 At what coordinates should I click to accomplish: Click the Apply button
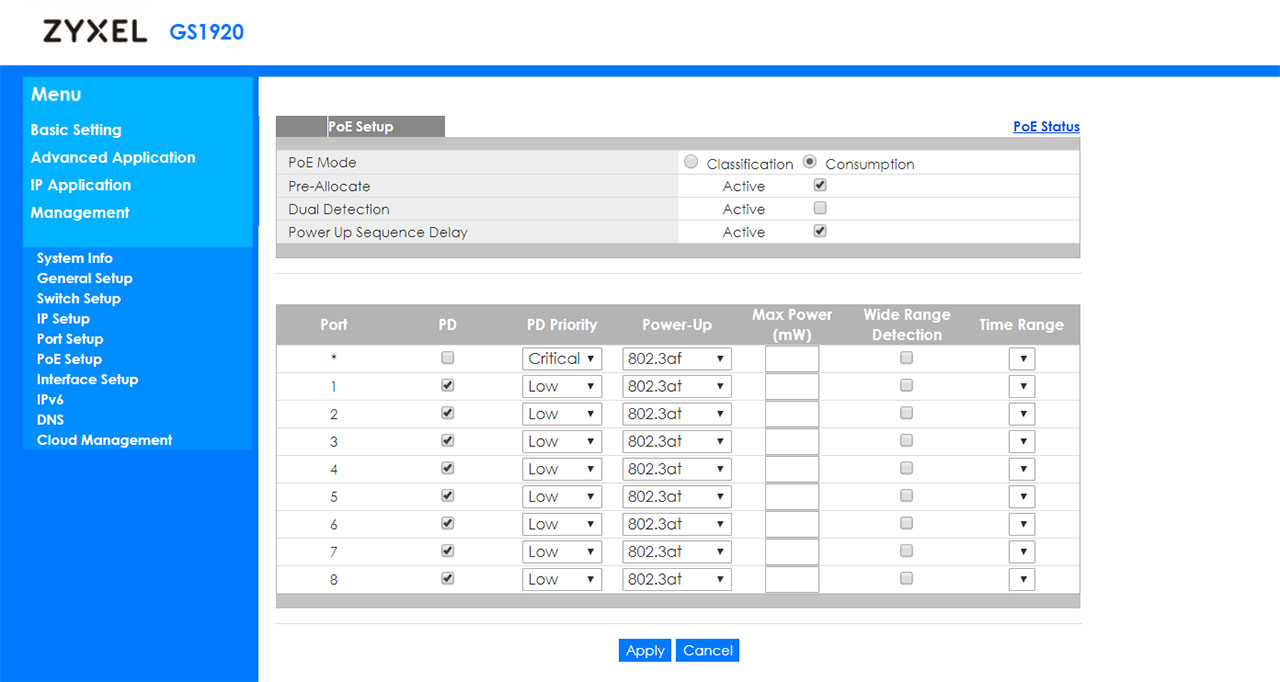click(645, 650)
